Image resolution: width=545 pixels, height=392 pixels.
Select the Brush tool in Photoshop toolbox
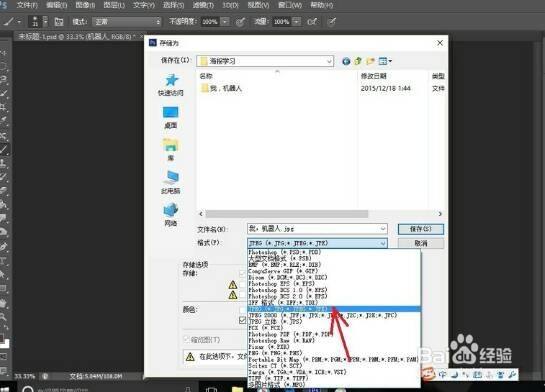(4, 149)
